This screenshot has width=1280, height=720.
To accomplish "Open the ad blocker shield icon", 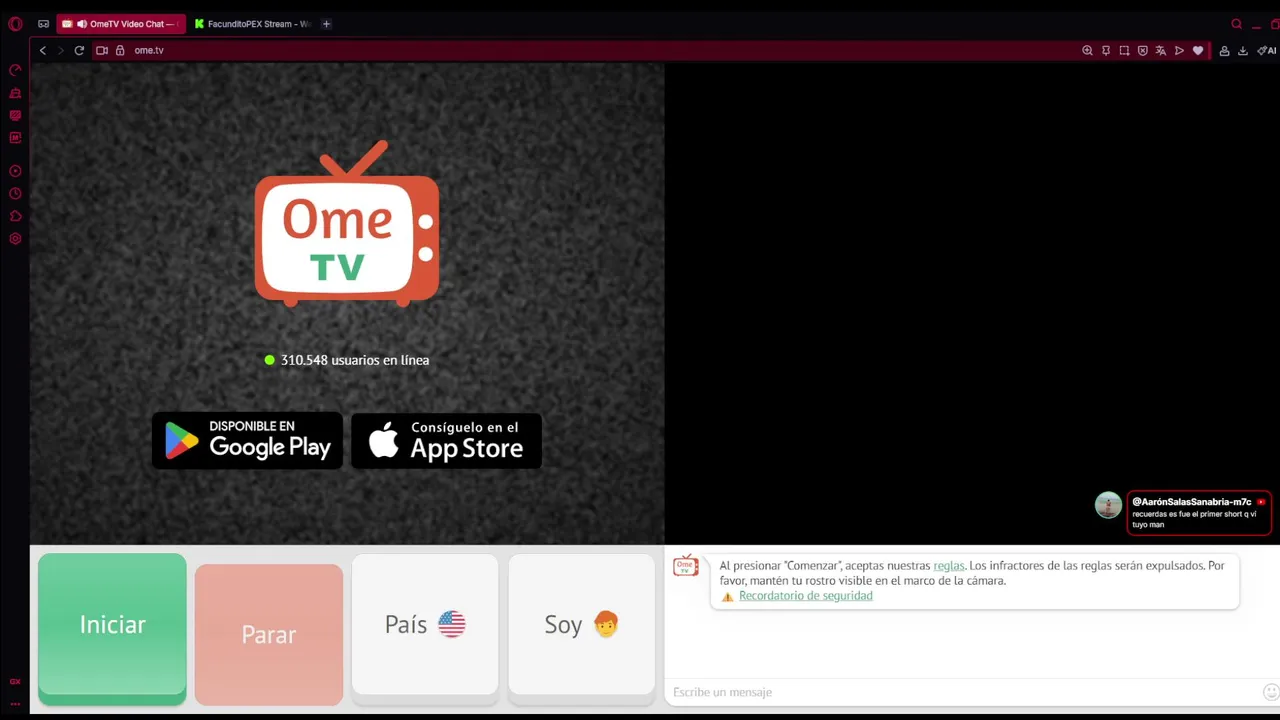I will pos(1142,50).
